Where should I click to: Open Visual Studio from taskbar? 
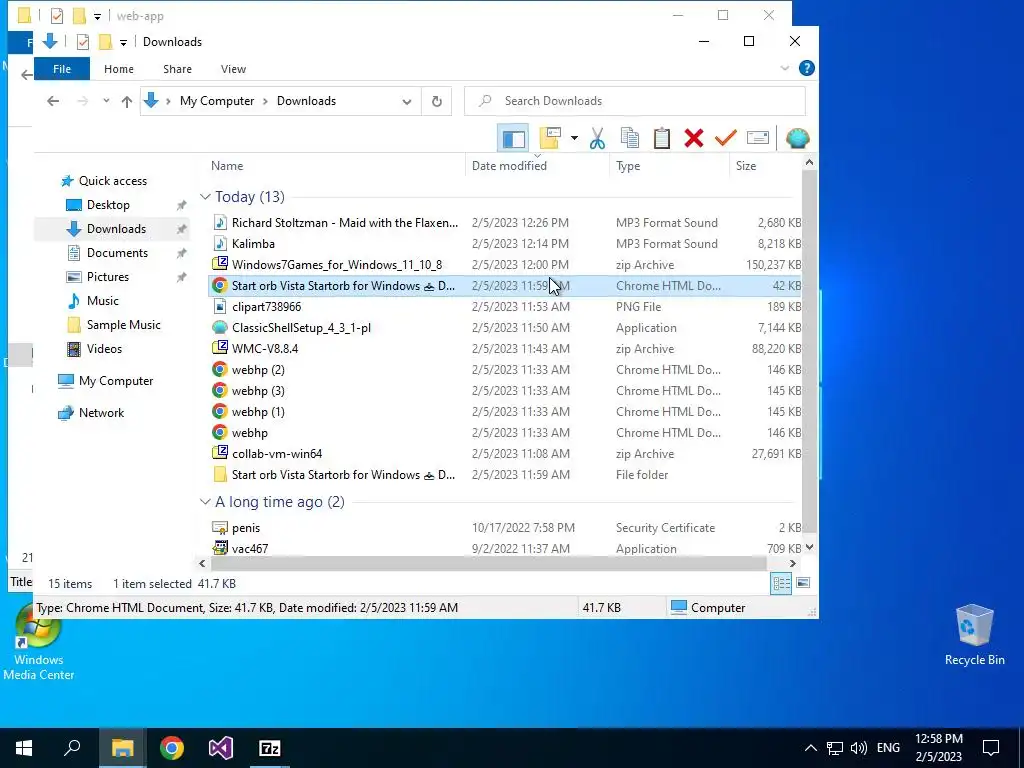(221, 748)
